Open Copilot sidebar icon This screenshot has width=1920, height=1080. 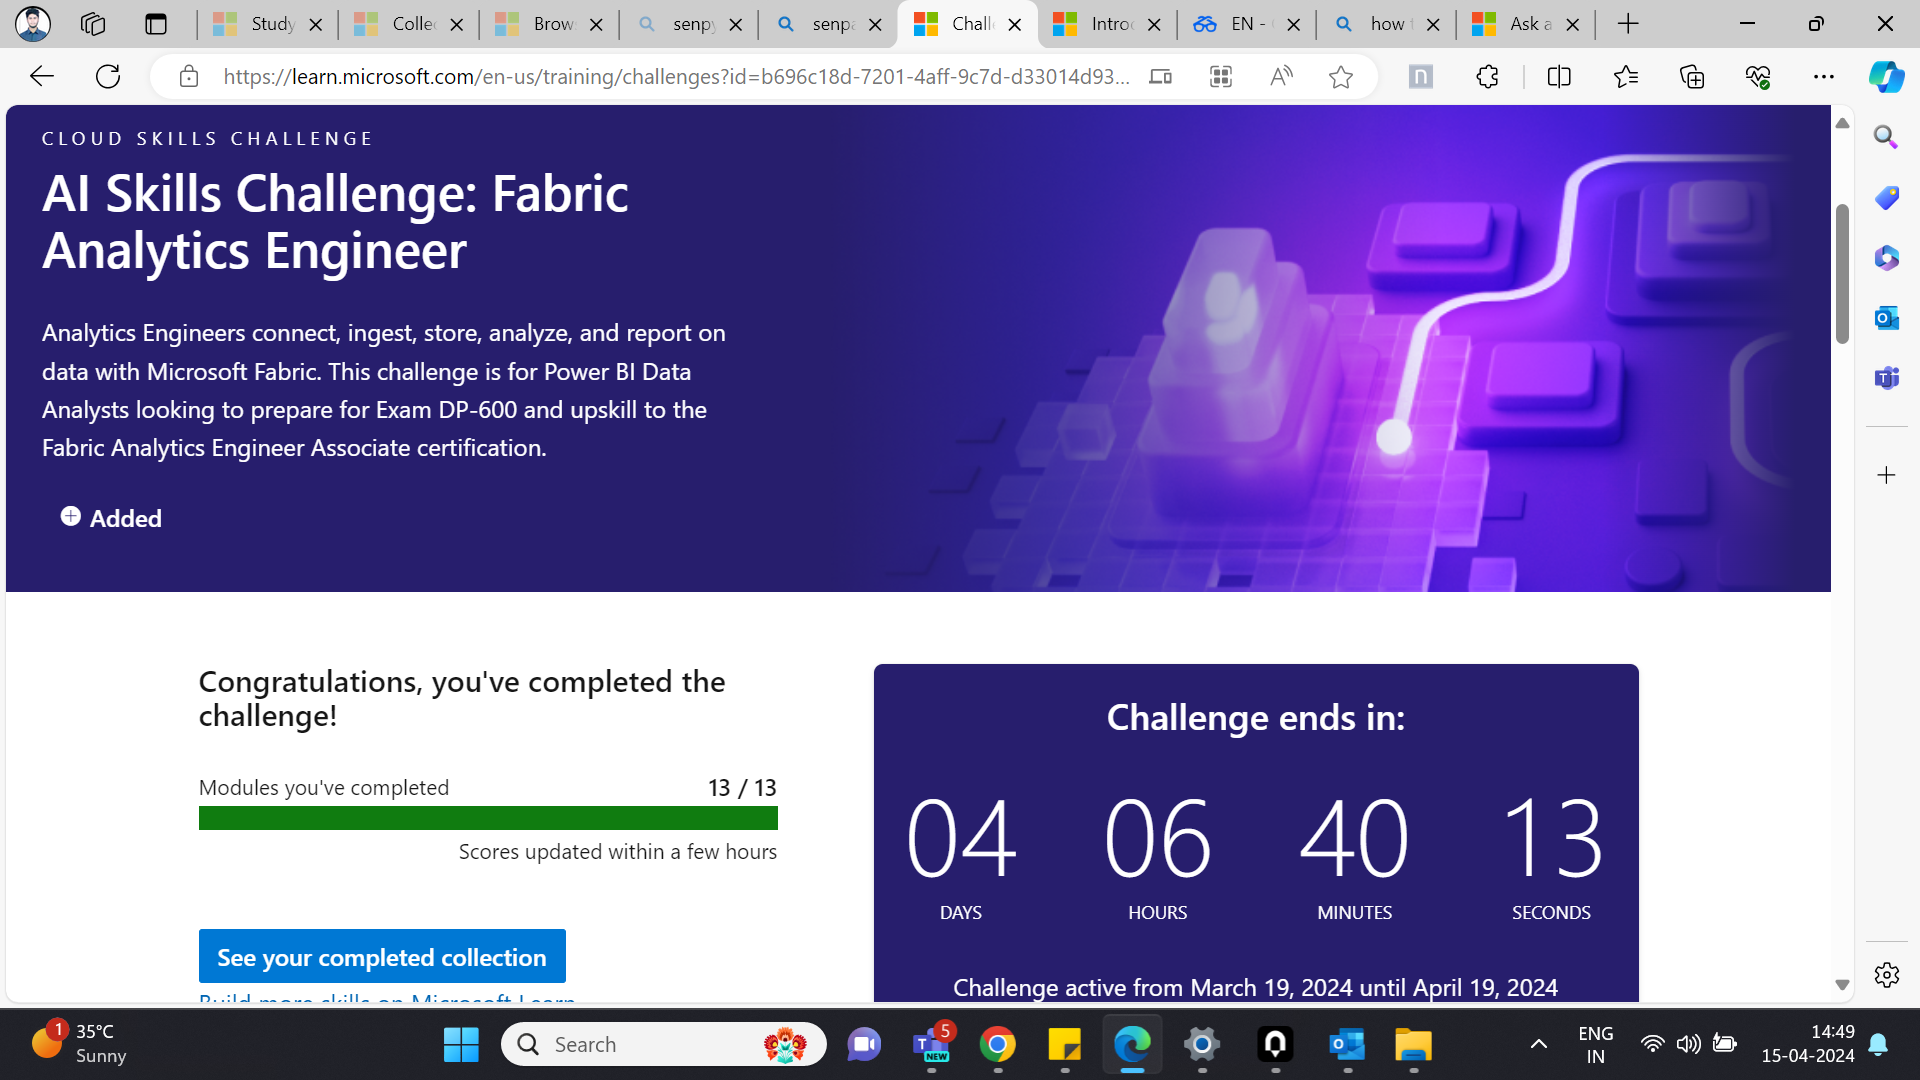coord(1887,76)
